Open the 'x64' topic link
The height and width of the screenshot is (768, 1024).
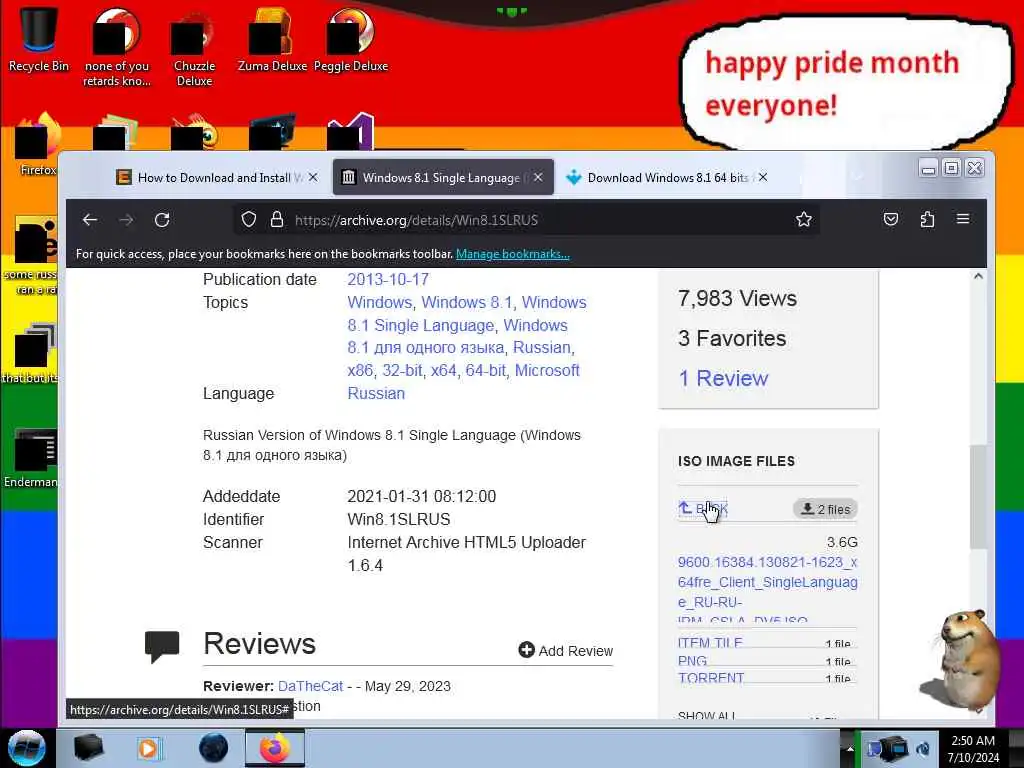click(x=443, y=370)
